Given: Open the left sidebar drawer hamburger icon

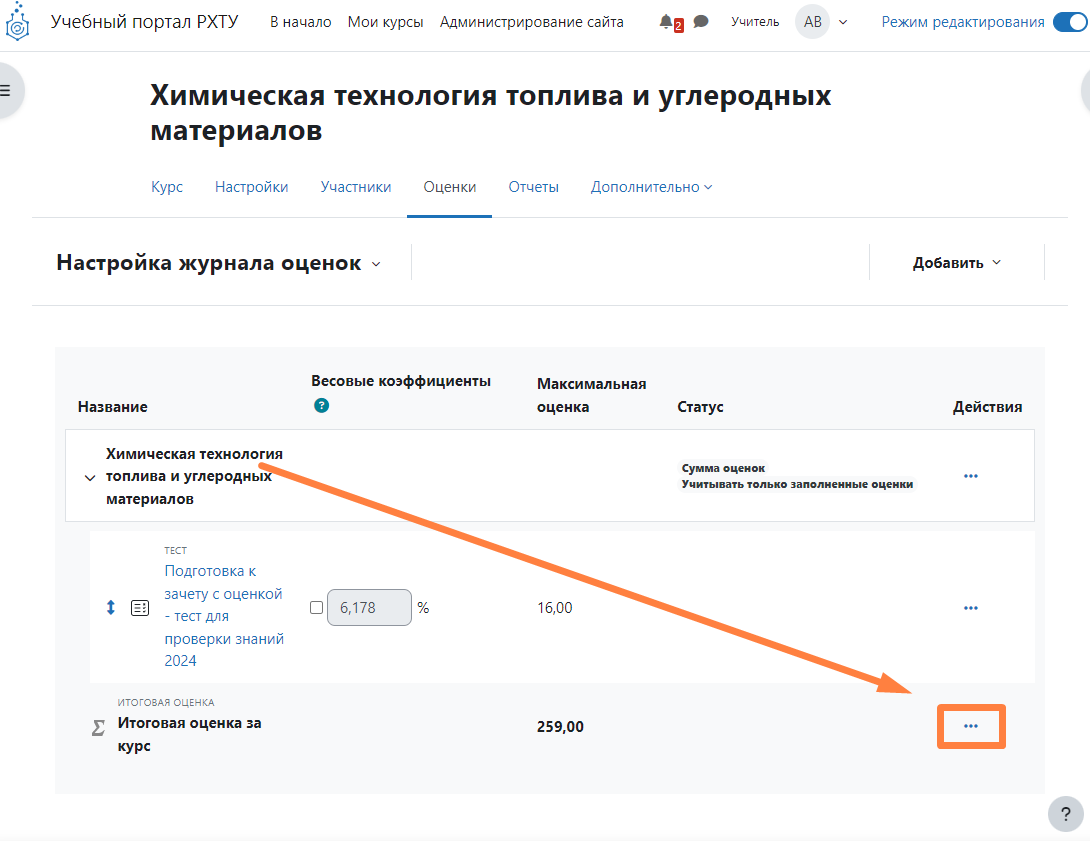Looking at the screenshot, I should (6, 90).
